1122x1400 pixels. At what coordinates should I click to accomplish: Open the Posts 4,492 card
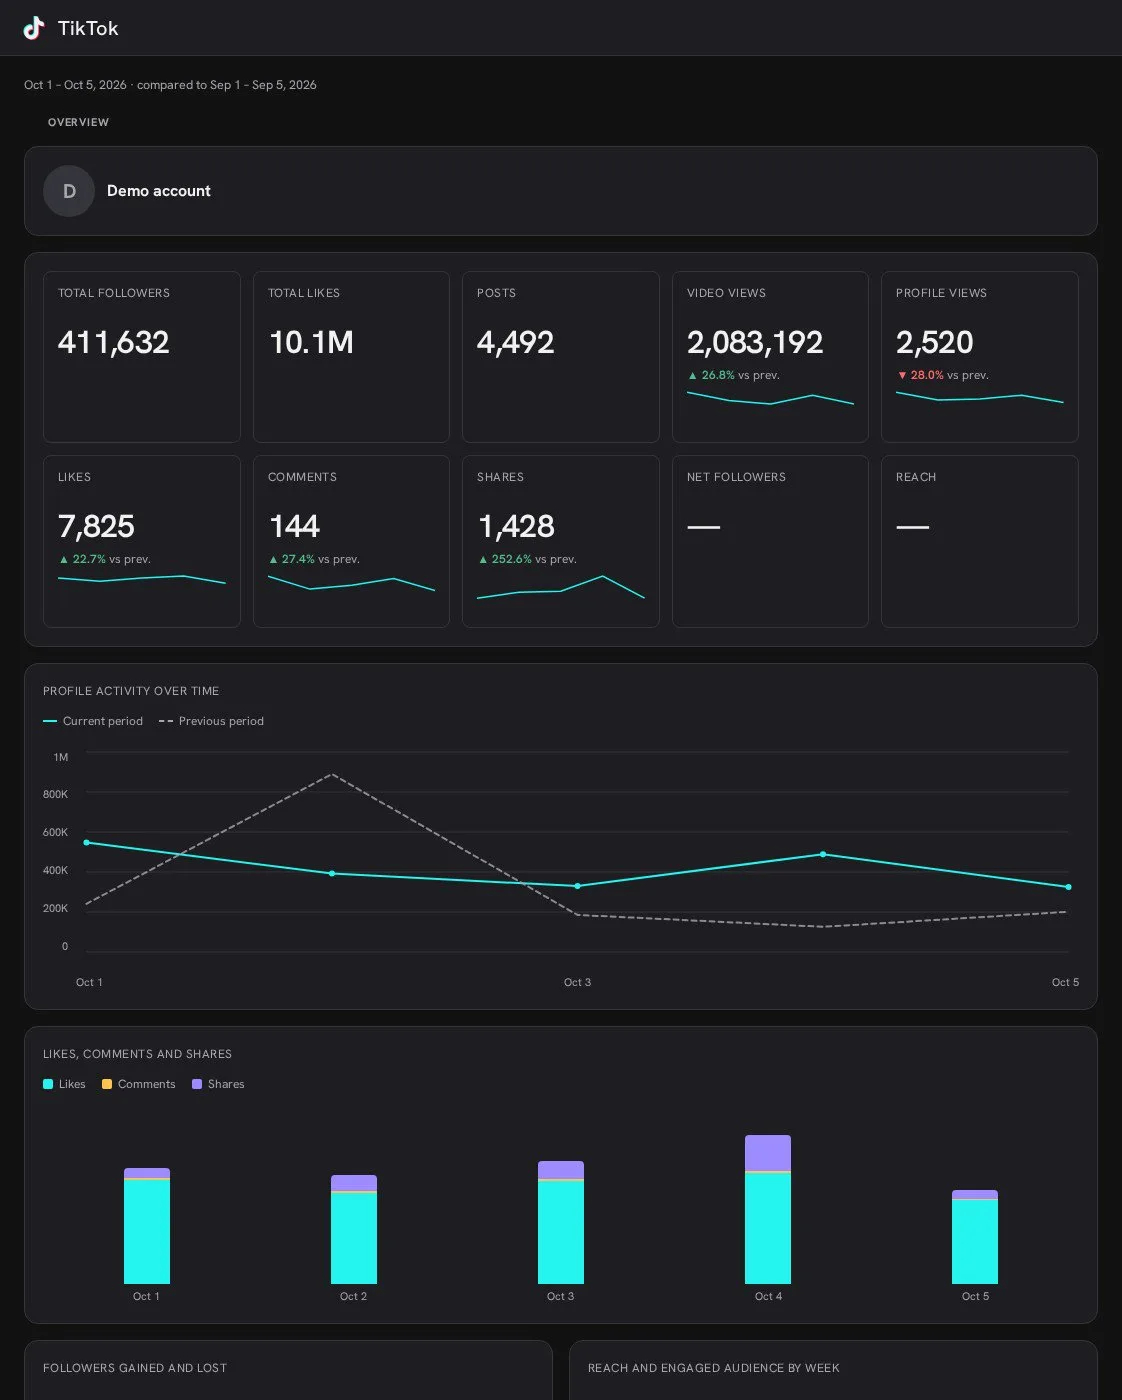pyautogui.click(x=561, y=357)
